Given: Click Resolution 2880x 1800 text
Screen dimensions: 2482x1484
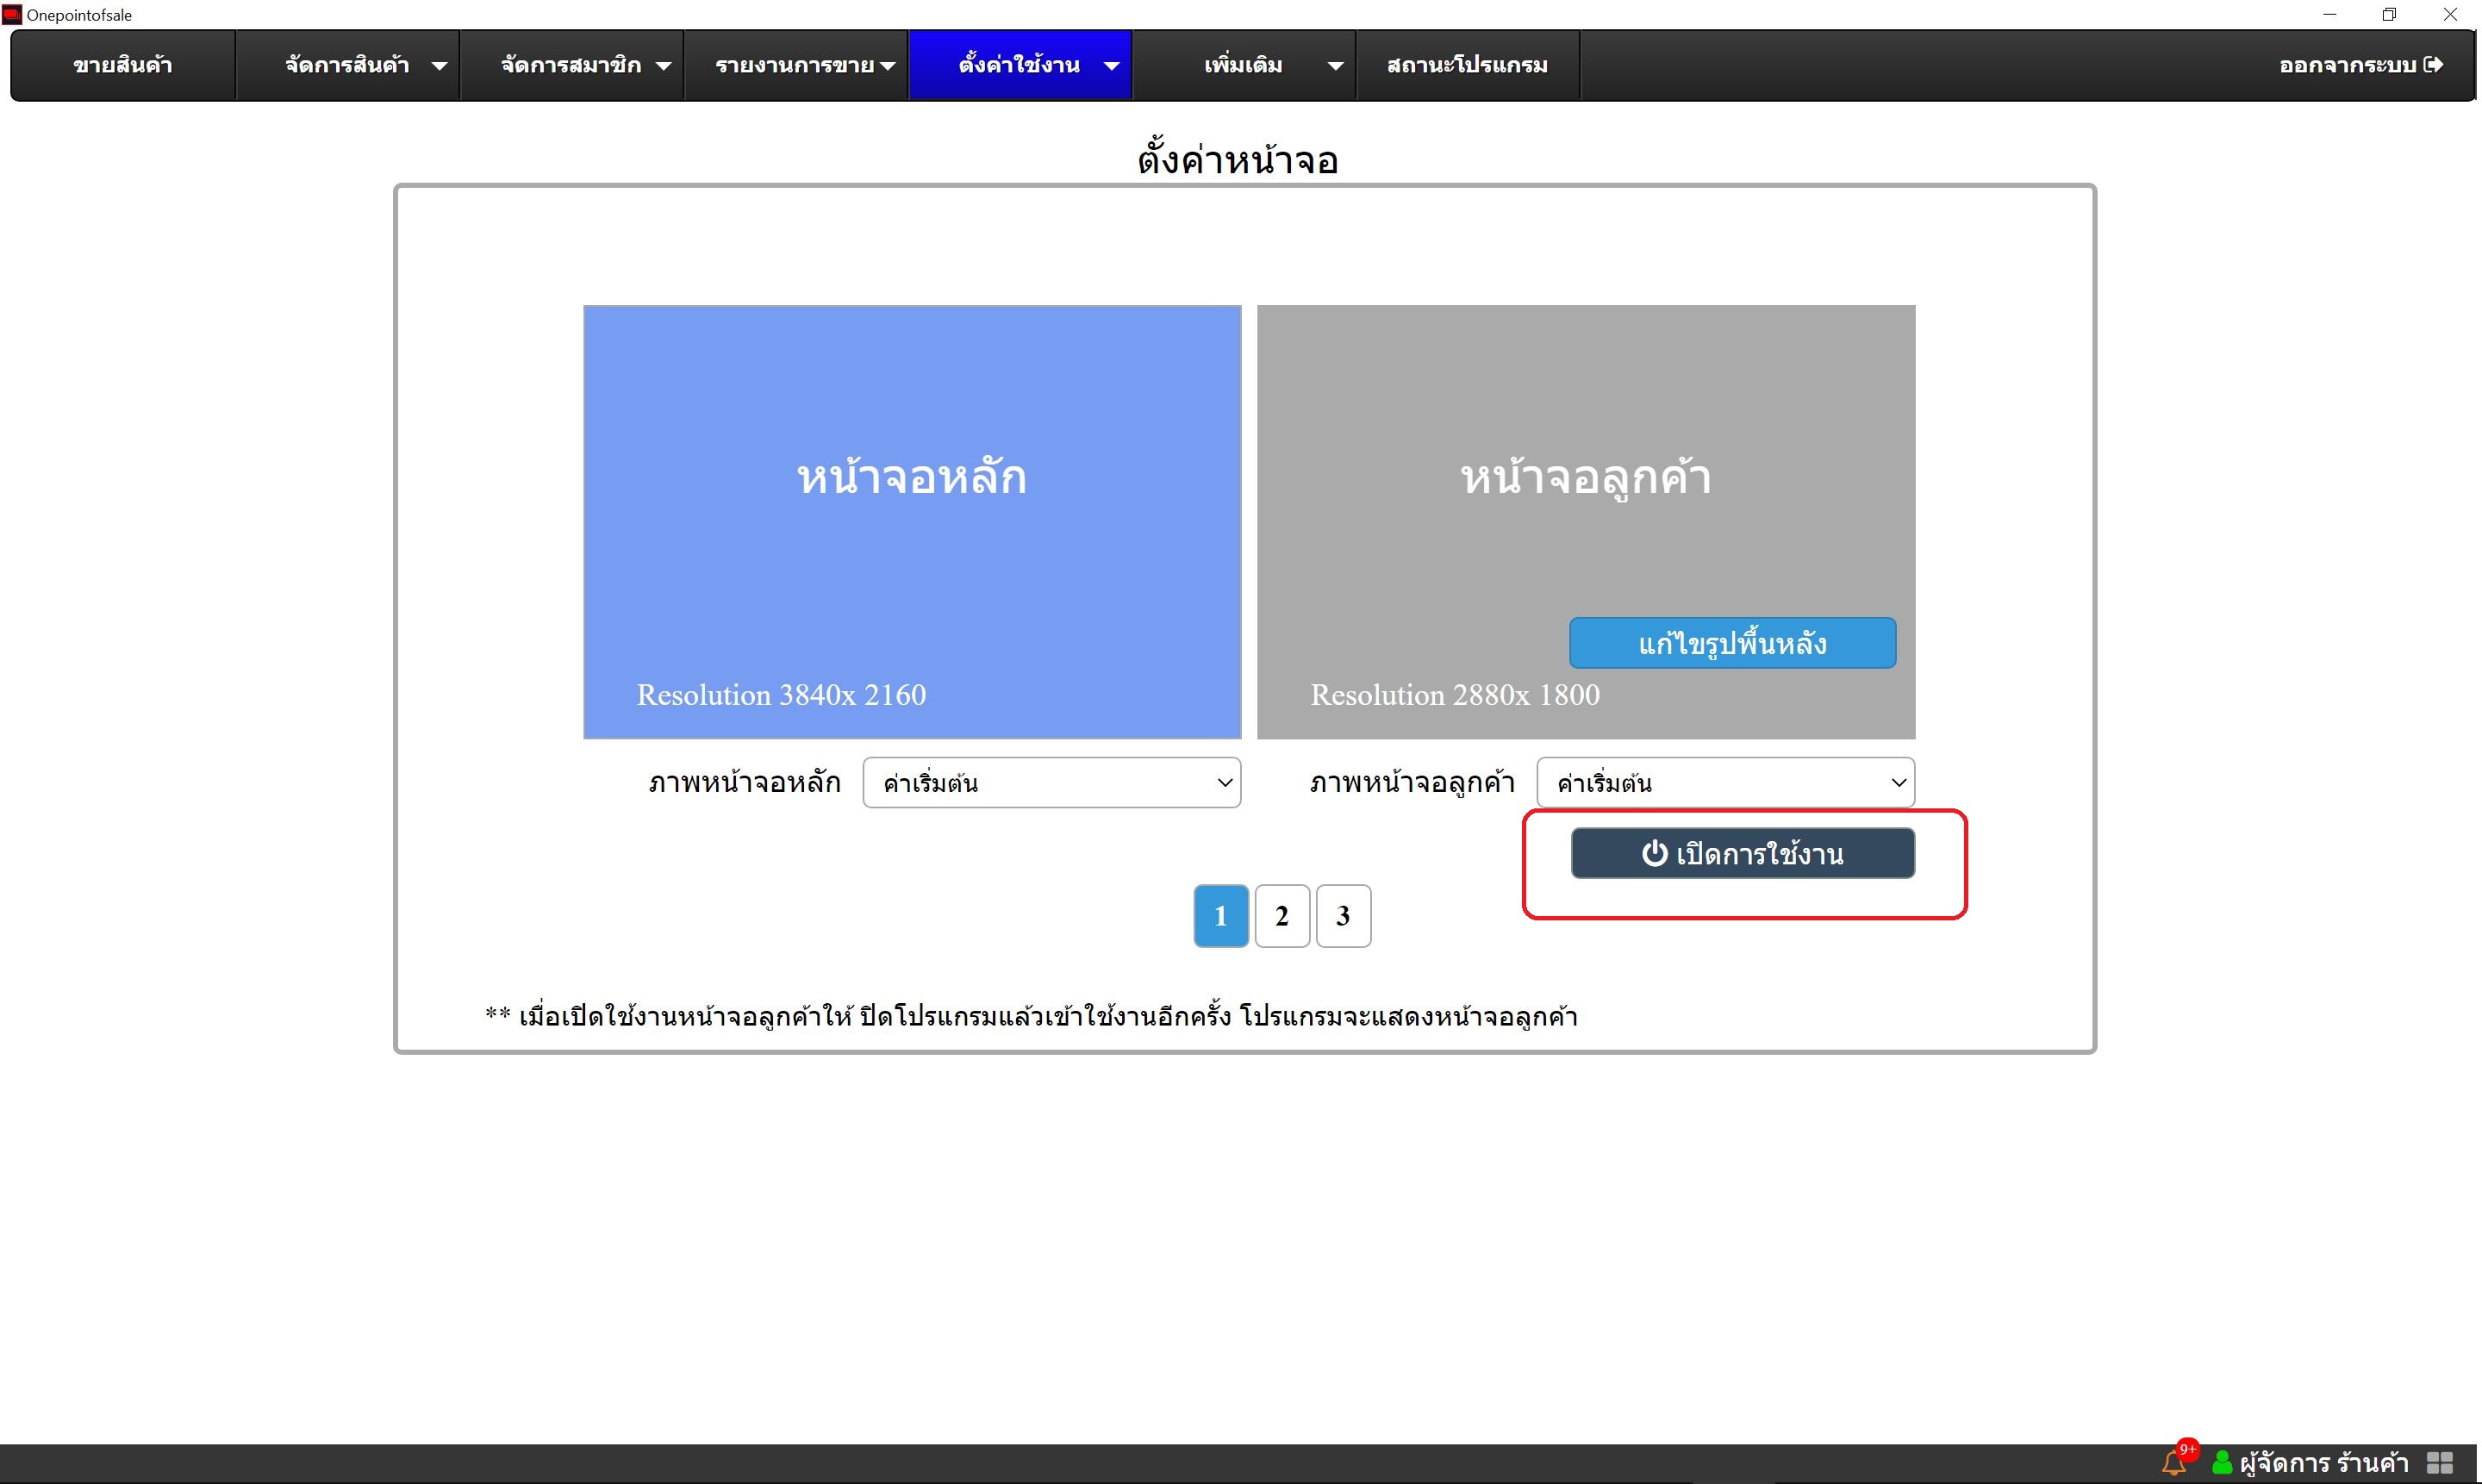Looking at the screenshot, I should tap(1455, 695).
